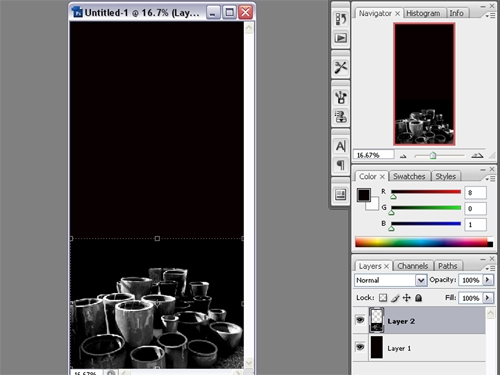Switch to the Histogram tab
The height and width of the screenshot is (375, 500).
click(423, 13)
